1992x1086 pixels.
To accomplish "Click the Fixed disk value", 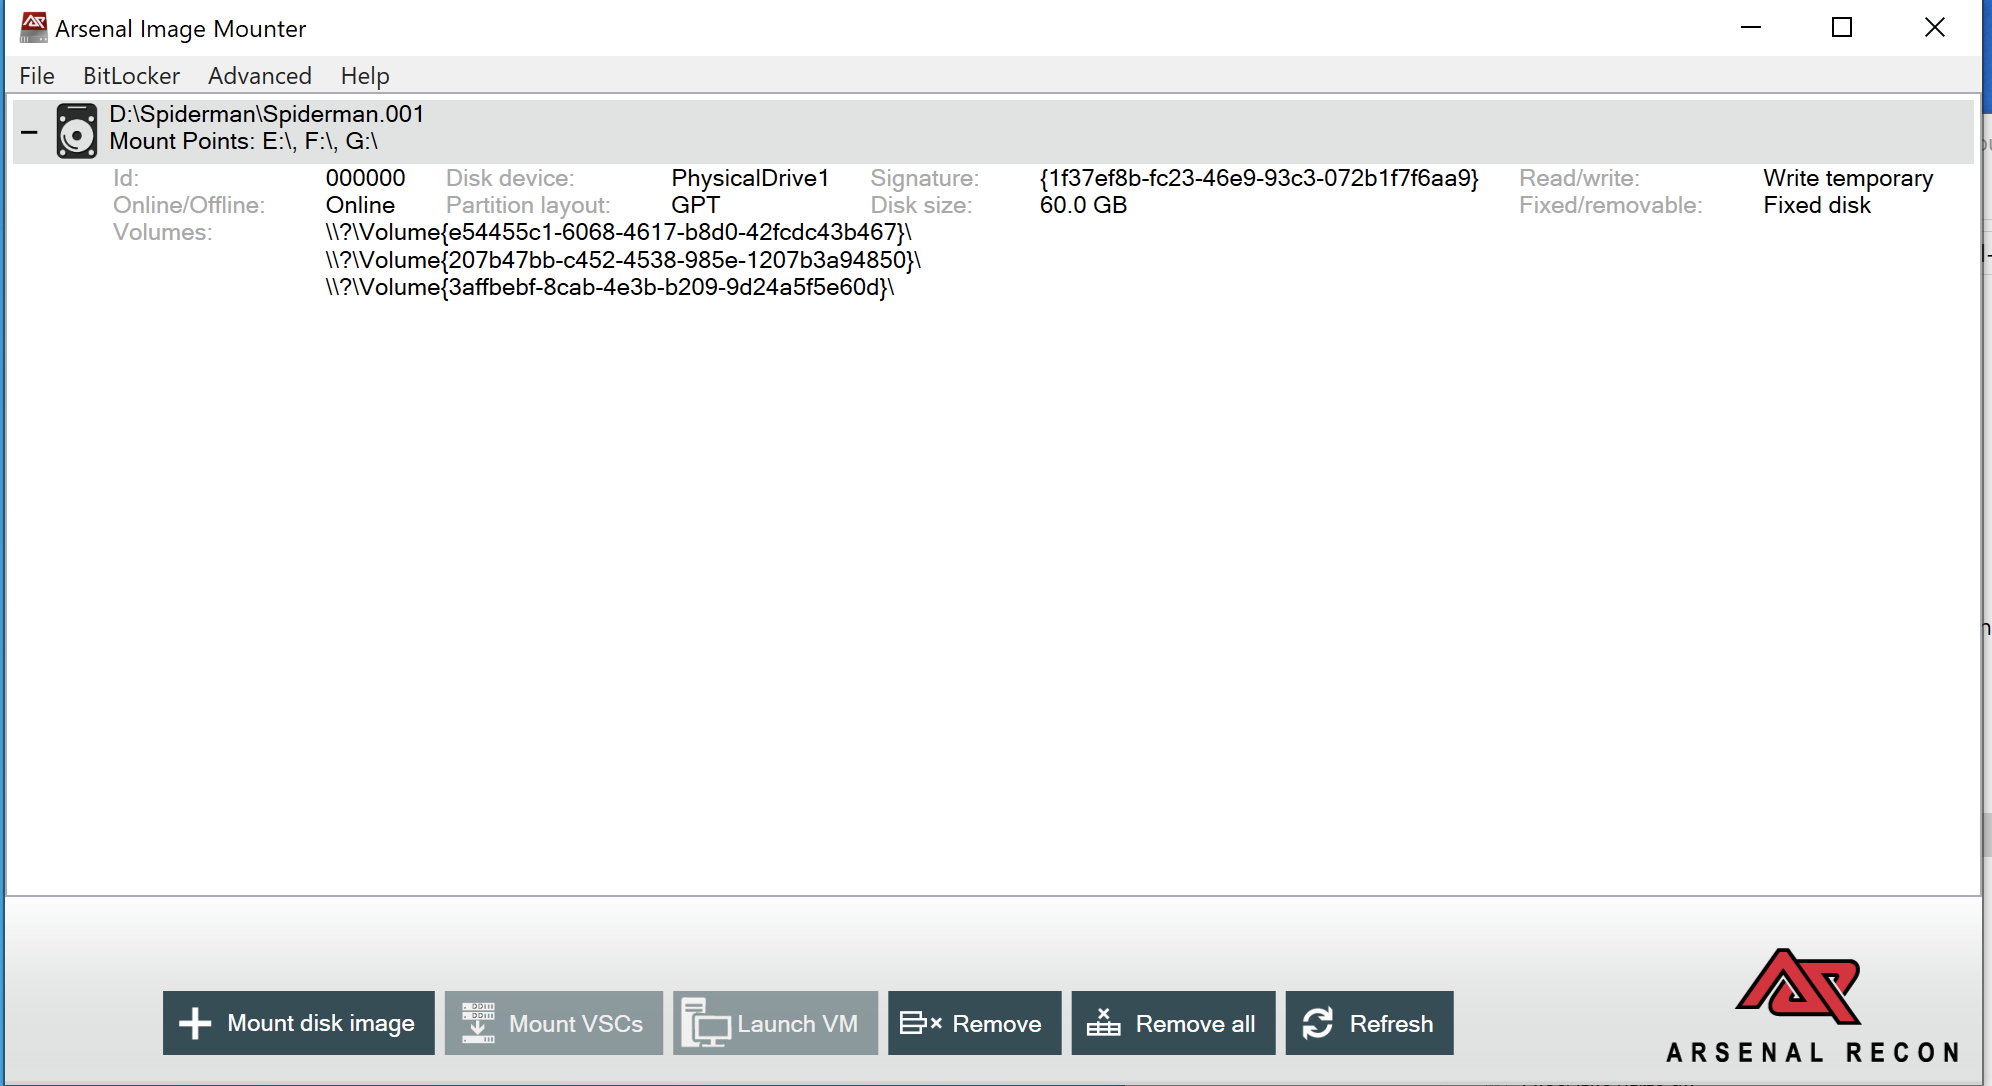I will [1817, 205].
